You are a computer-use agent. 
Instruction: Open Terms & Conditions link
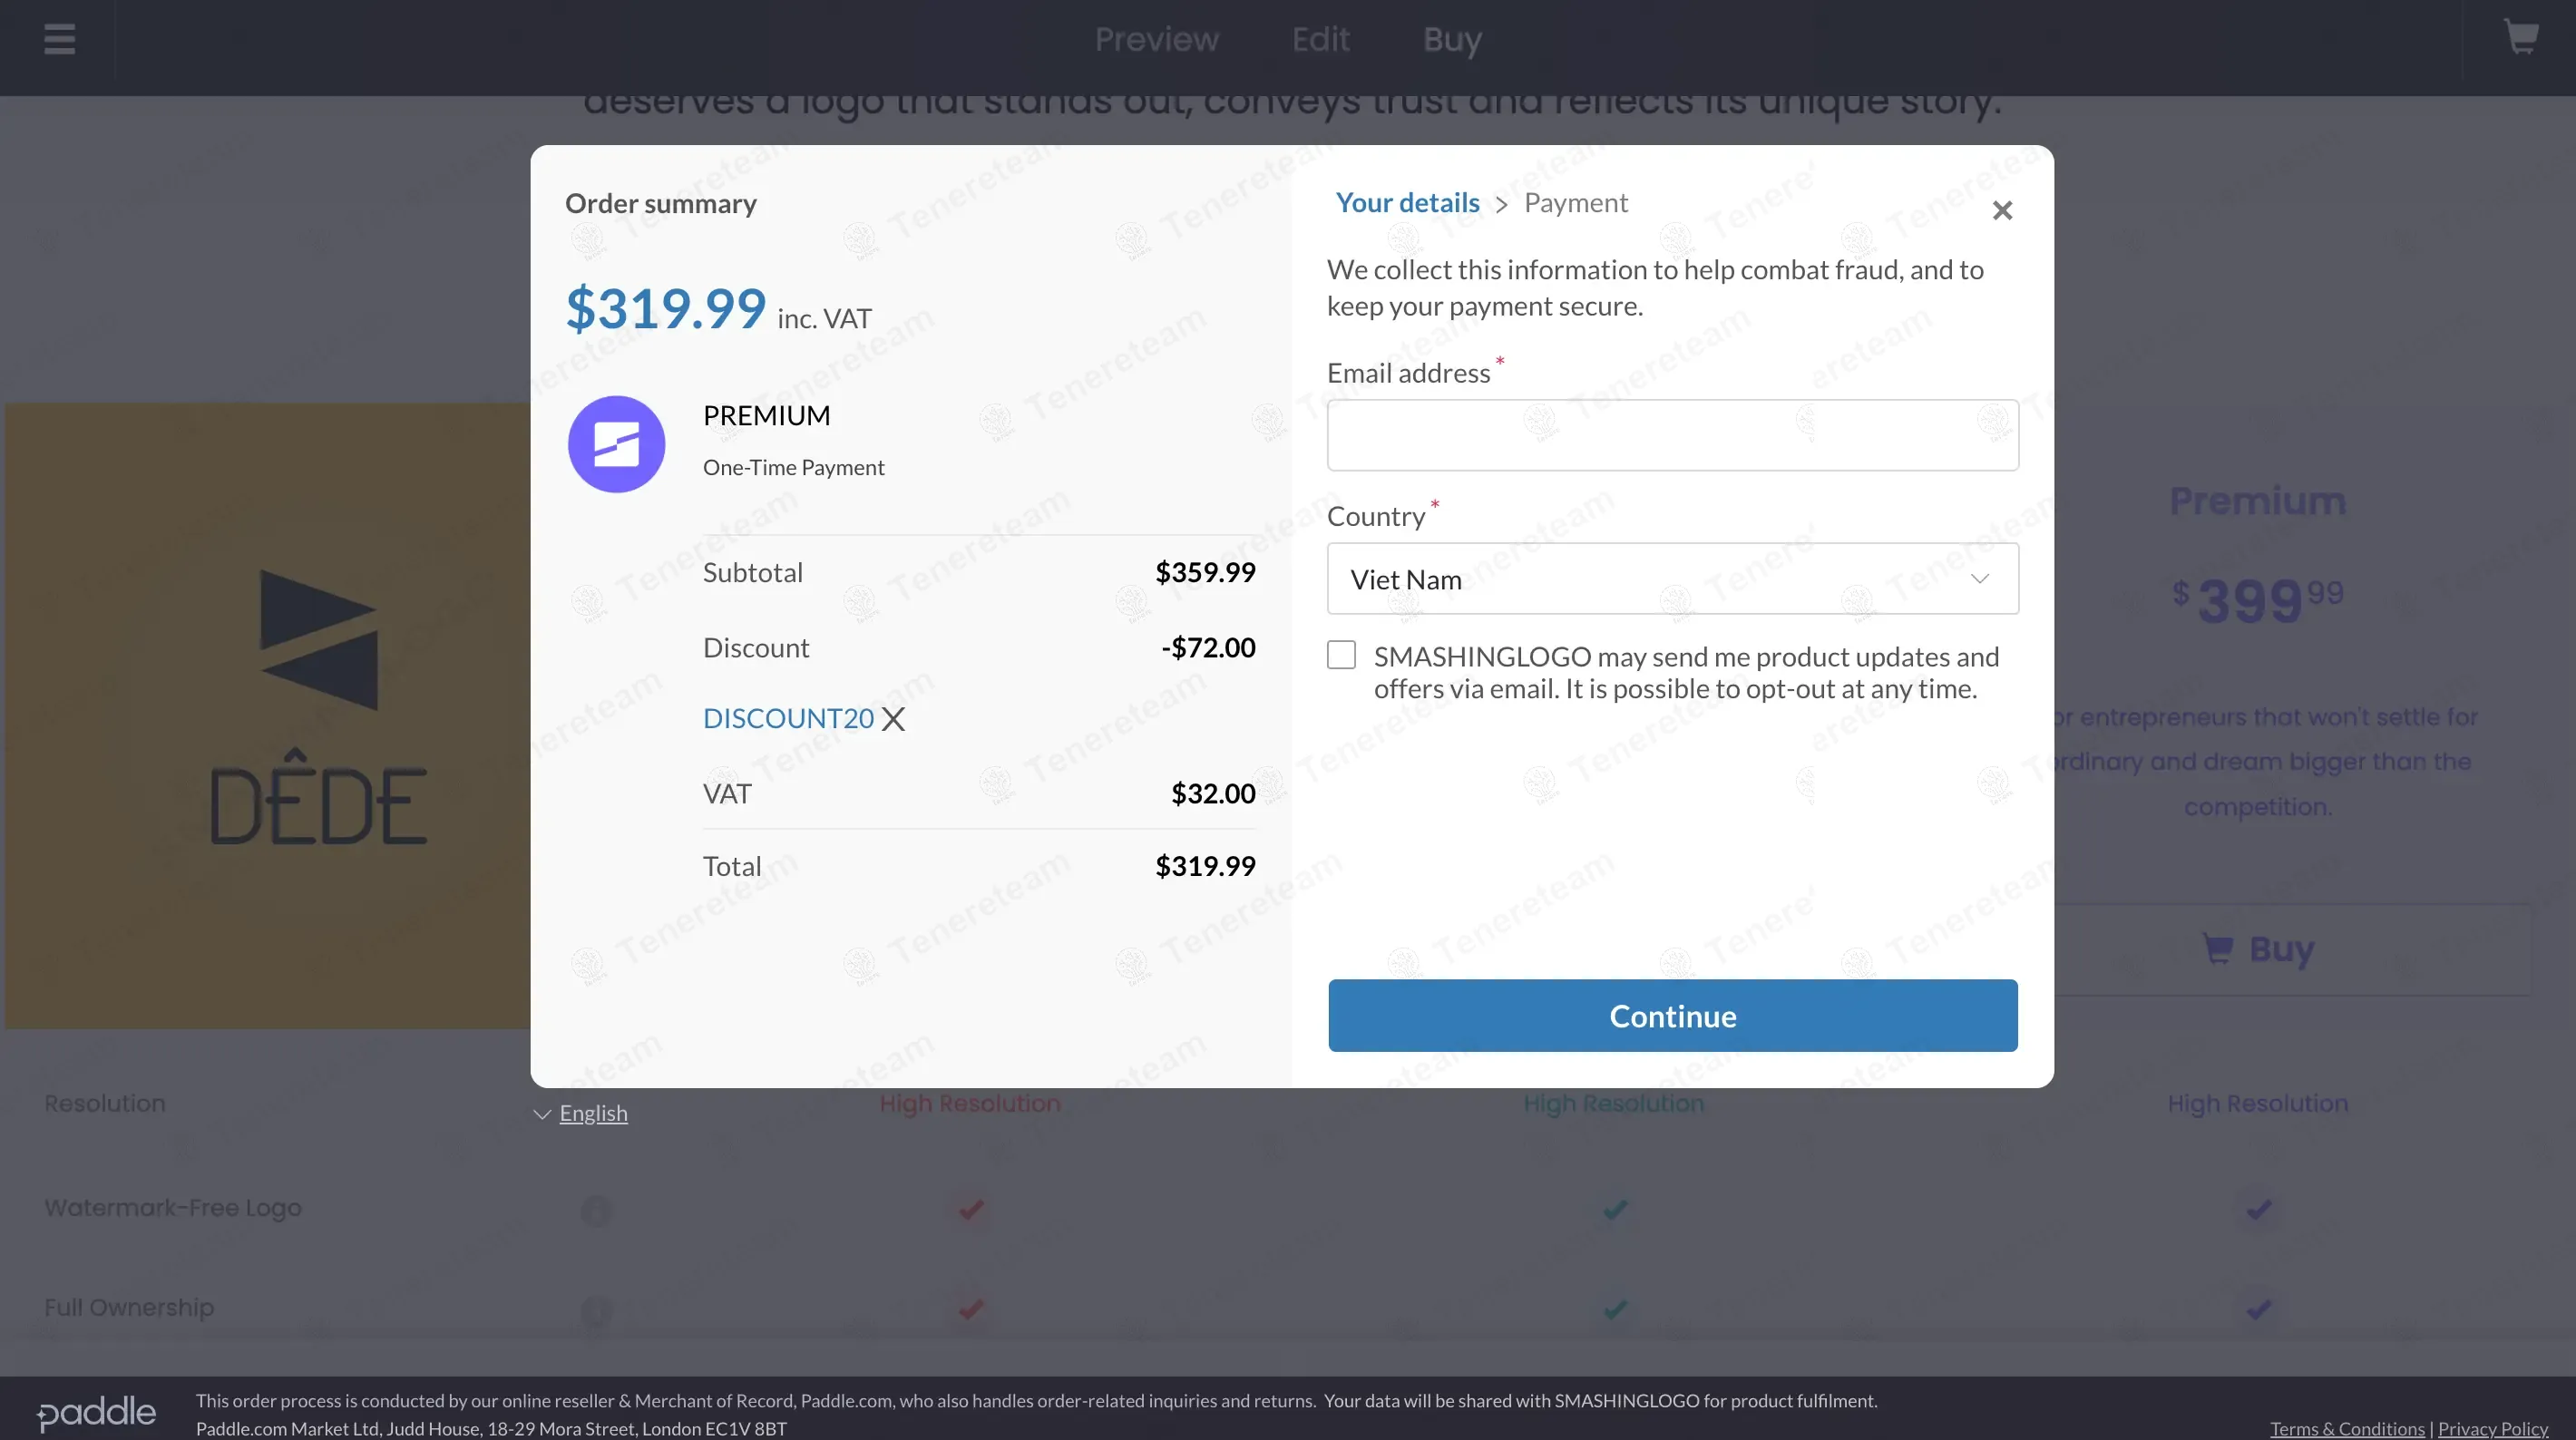2346,1429
